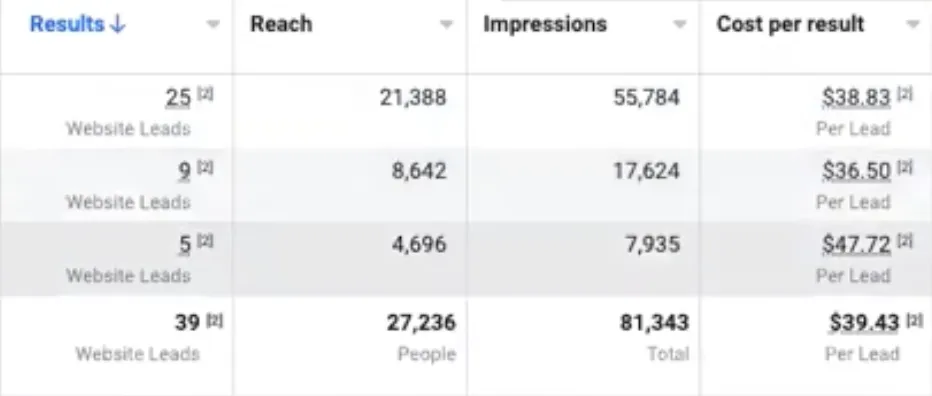Click the footnote icon beside $39.43
Viewport: 932px width, 396px height.
click(914, 320)
